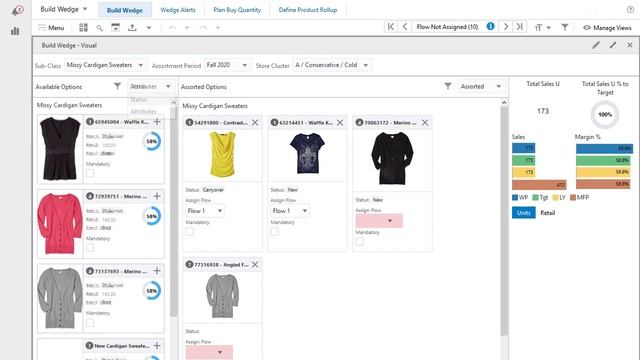The height and width of the screenshot is (360, 640).
Task: Open Assign Flow dropdown for item 54291800
Action: (x=205, y=211)
